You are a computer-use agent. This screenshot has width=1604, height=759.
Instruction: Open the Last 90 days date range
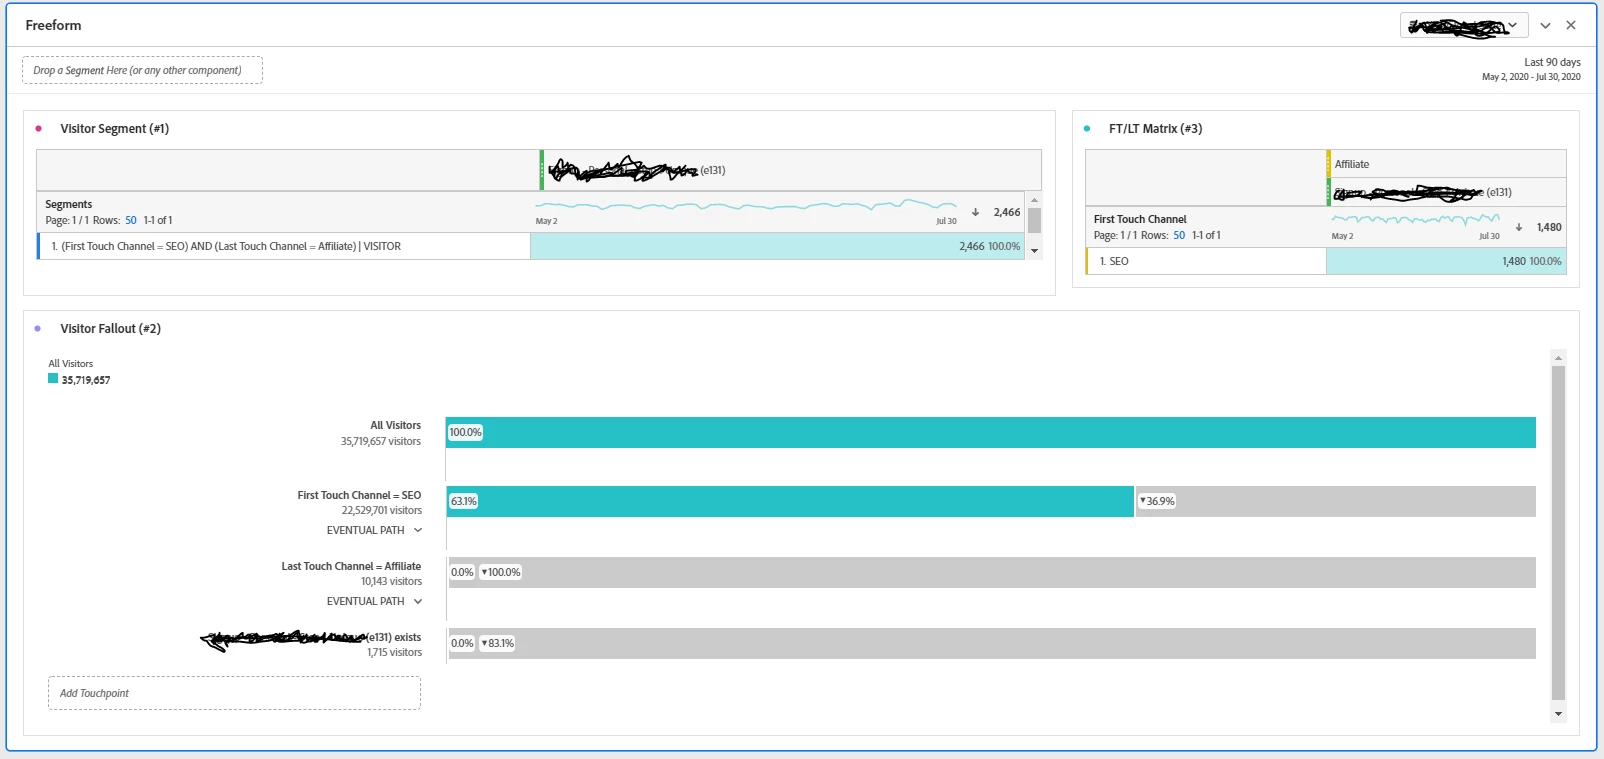coord(1531,69)
